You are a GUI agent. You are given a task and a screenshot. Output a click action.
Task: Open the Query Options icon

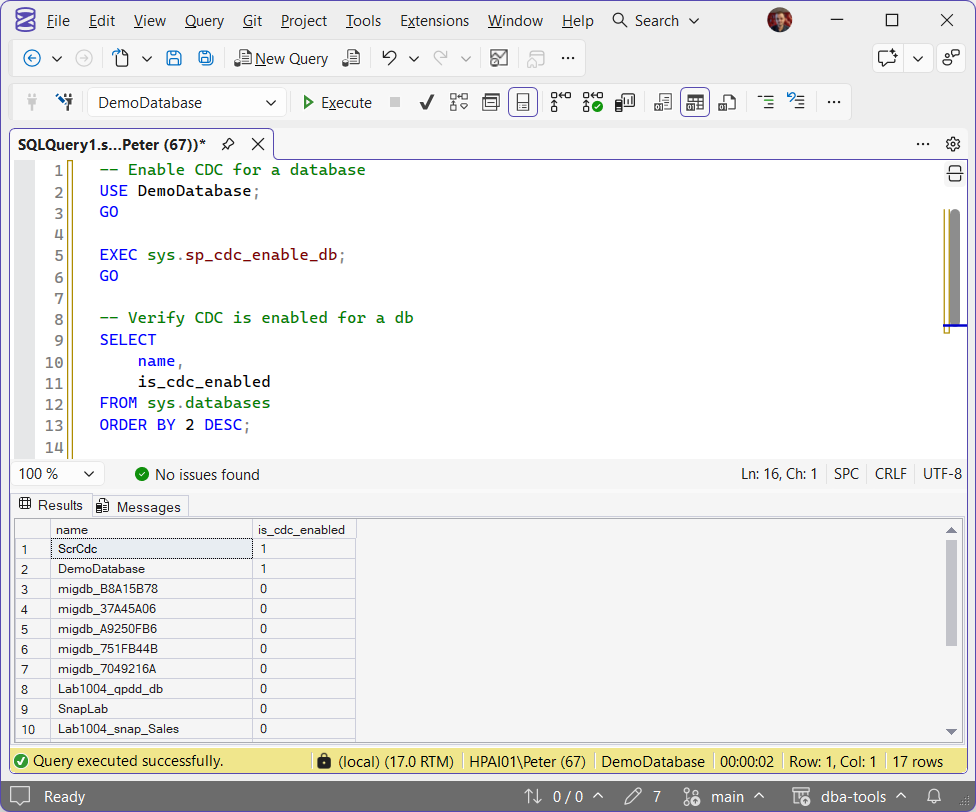tap(491, 102)
